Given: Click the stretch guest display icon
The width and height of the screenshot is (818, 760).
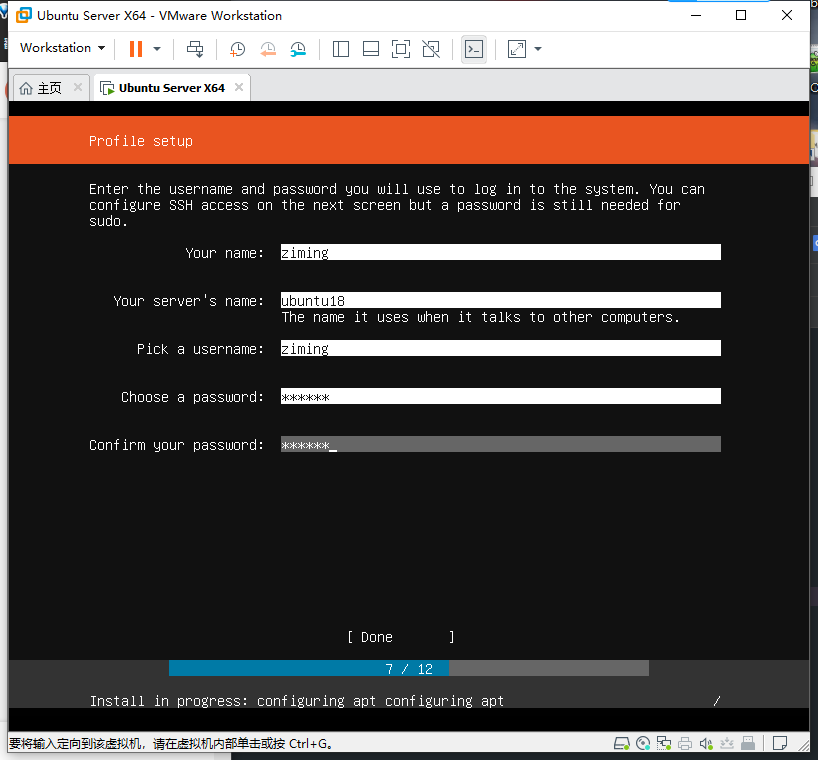Looking at the screenshot, I should pos(516,49).
